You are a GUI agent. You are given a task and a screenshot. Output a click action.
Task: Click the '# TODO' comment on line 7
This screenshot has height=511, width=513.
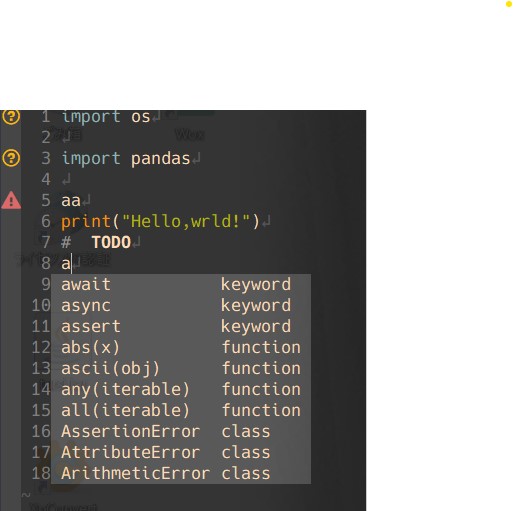tap(96, 242)
